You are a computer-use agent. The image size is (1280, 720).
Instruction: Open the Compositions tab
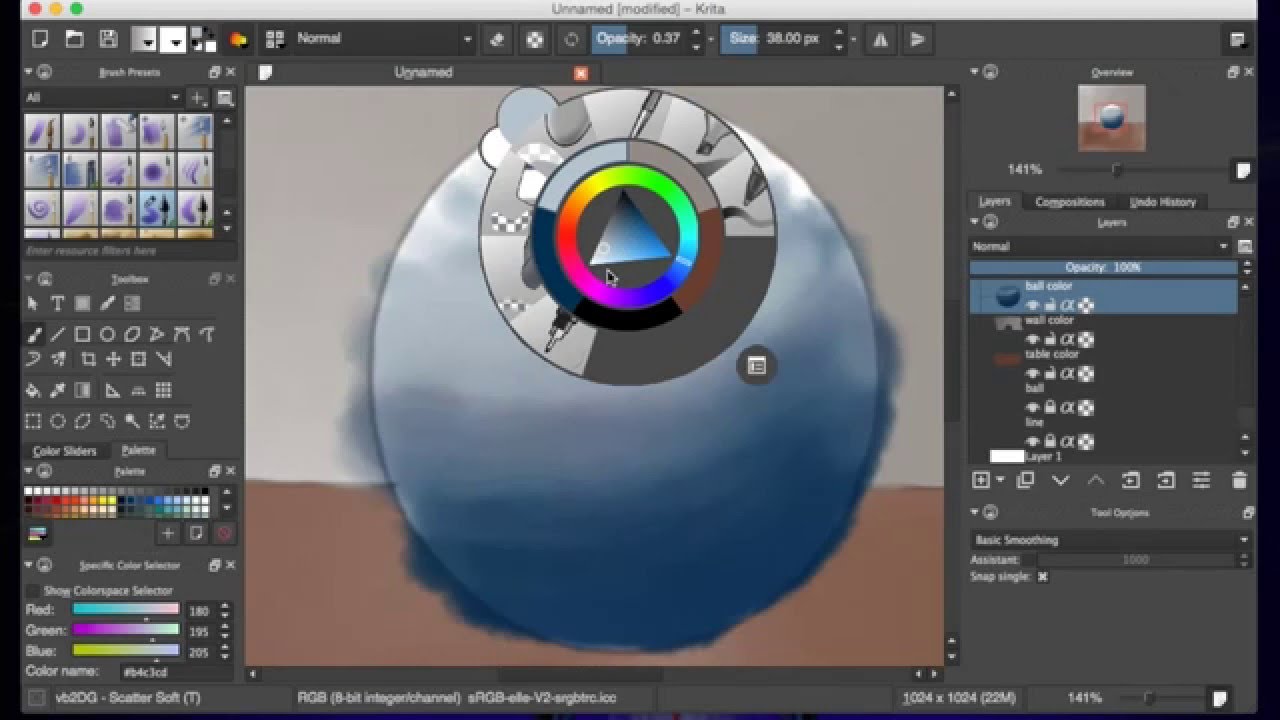click(1069, 201)
